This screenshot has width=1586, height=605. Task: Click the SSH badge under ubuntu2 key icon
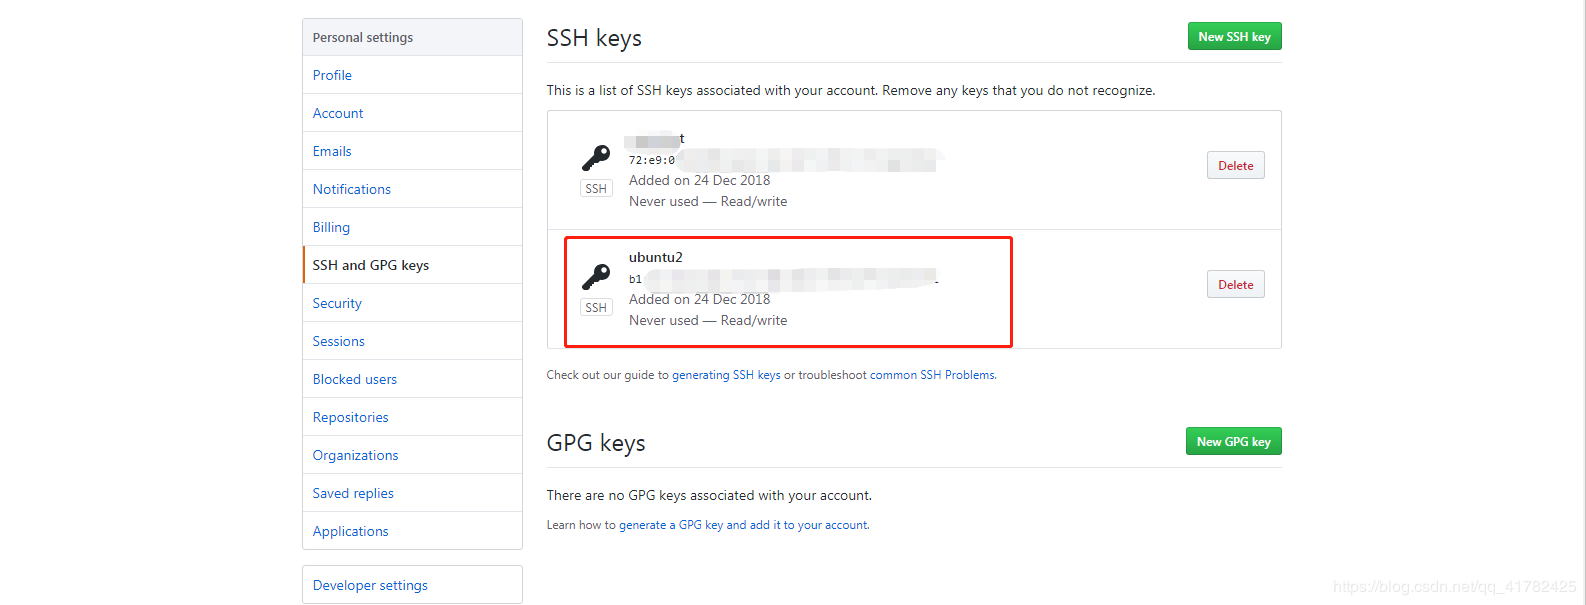point(596,308)
